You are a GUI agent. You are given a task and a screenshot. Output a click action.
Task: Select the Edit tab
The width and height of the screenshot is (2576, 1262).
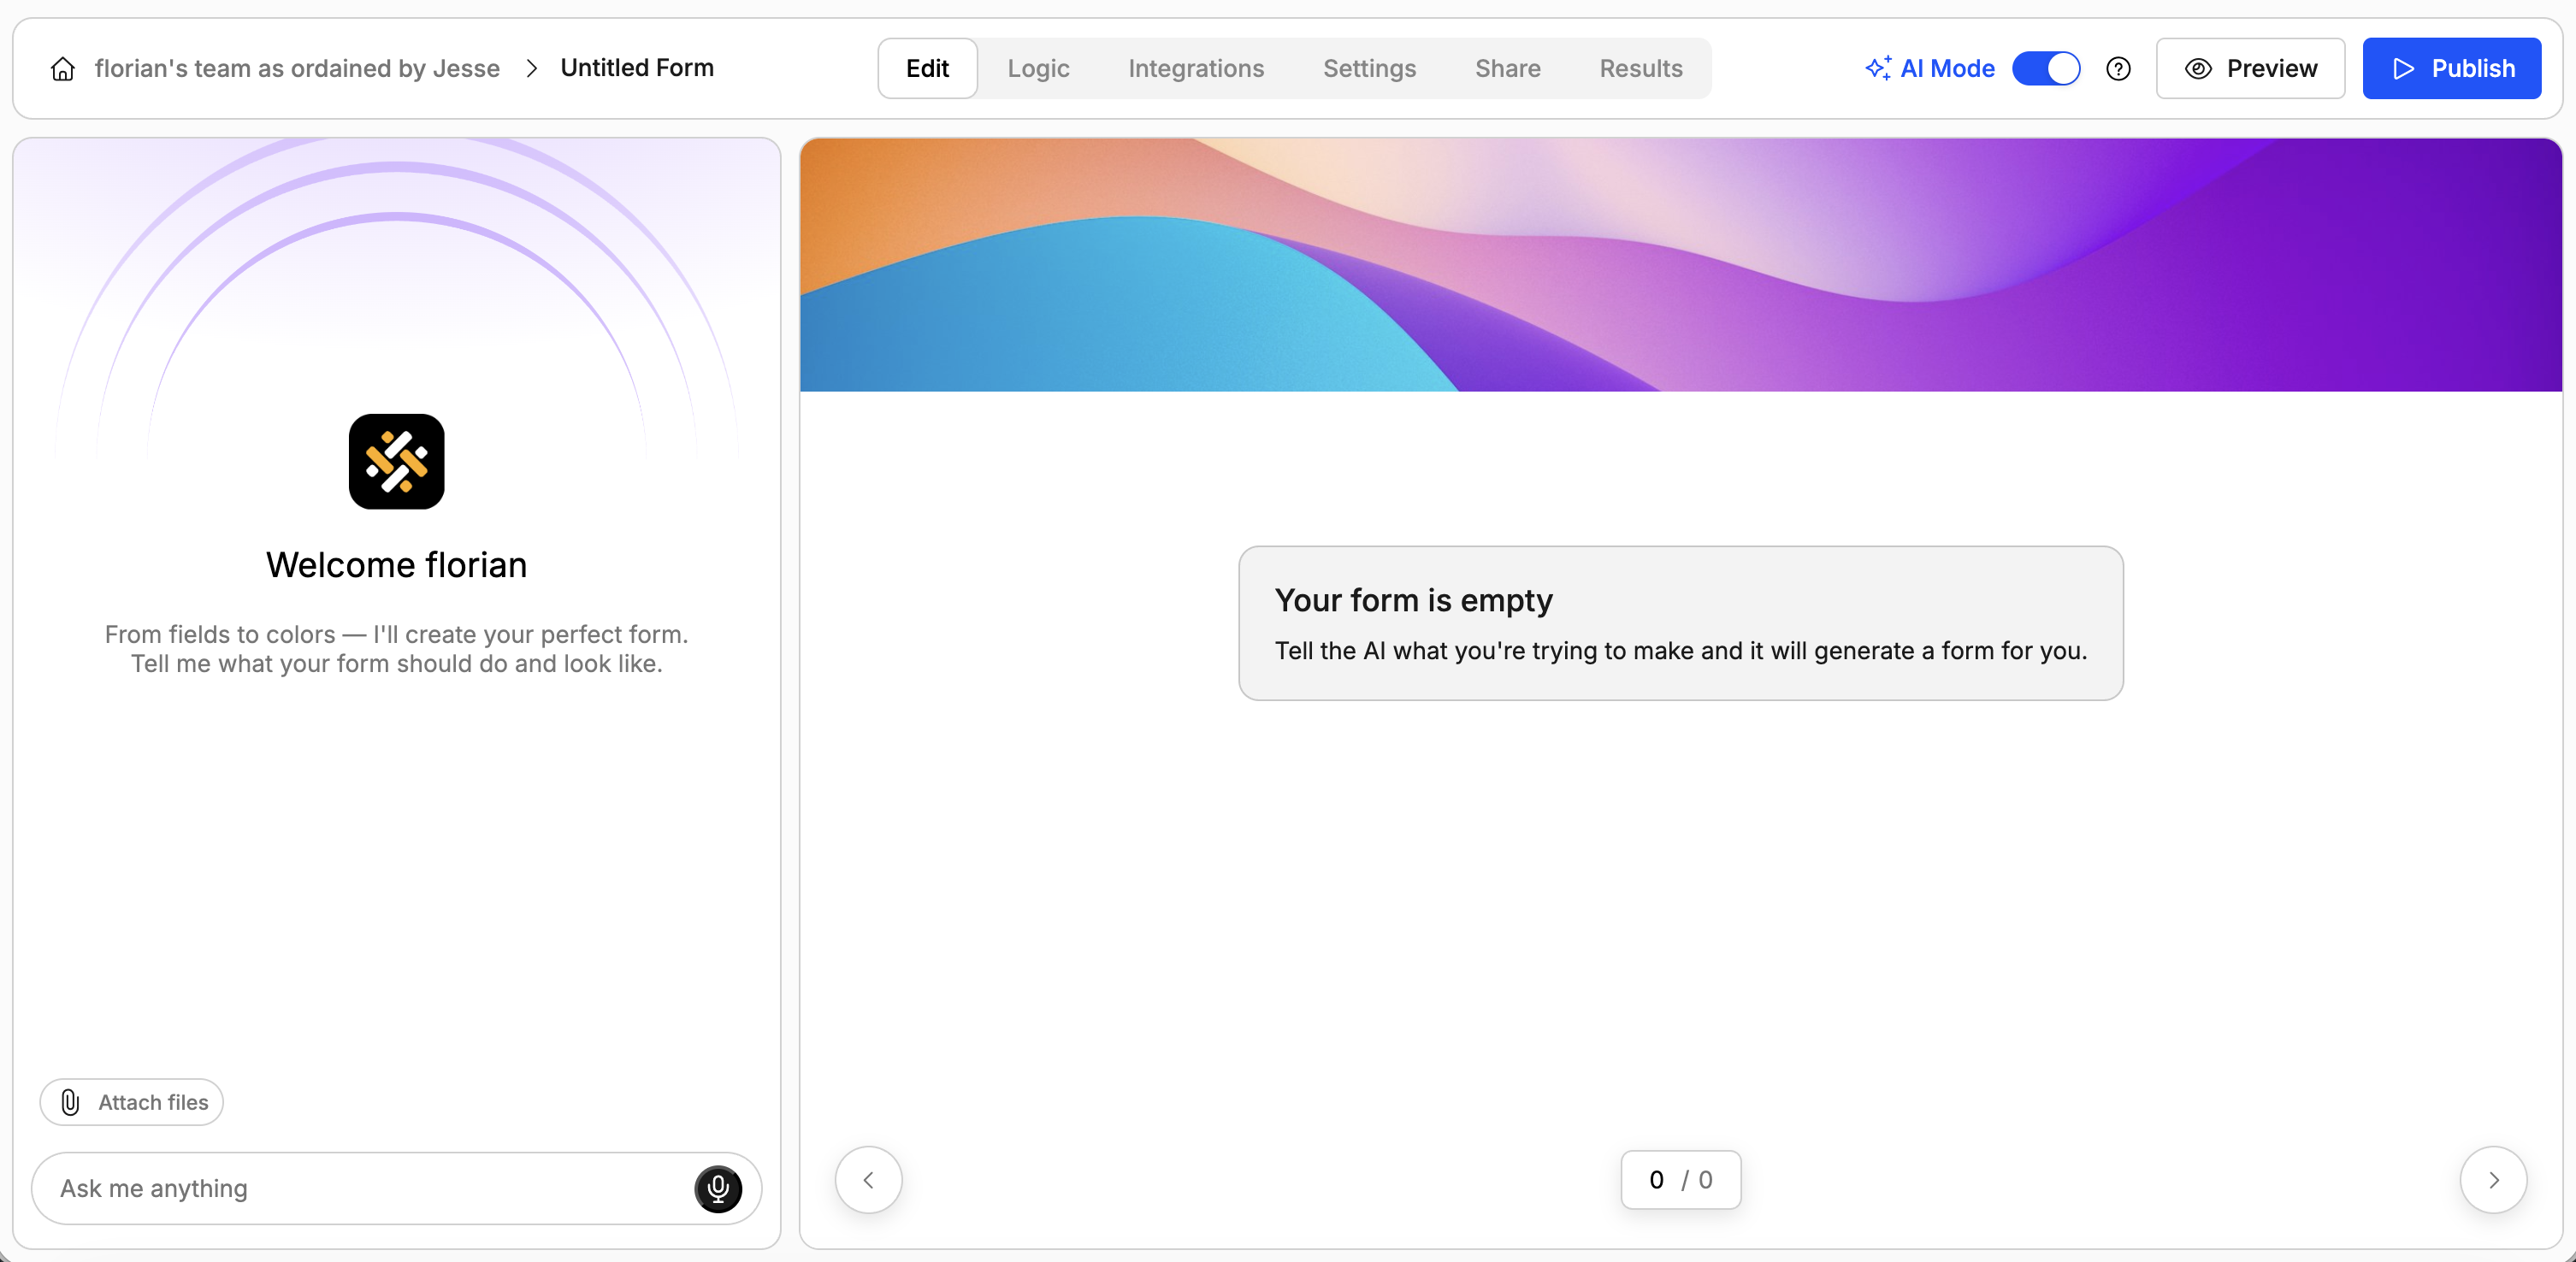(927, 68)
